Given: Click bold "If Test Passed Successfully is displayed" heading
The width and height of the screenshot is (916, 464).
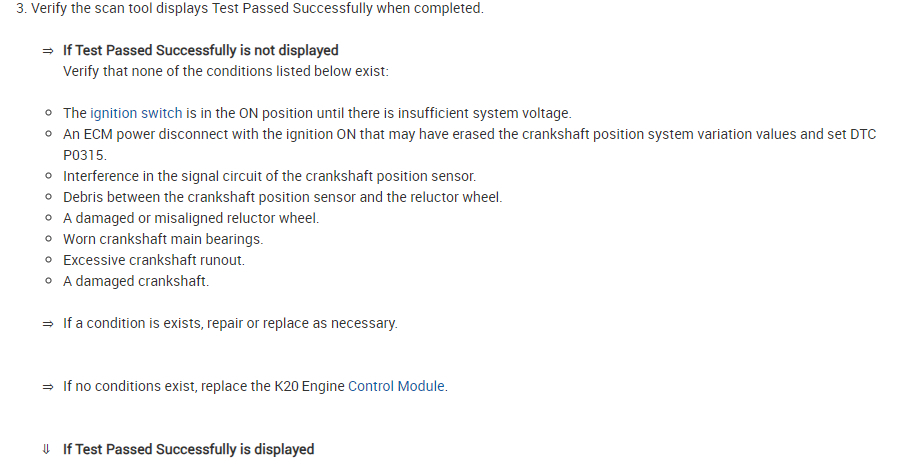Looking at the screenshot, I should coord(188,449).
